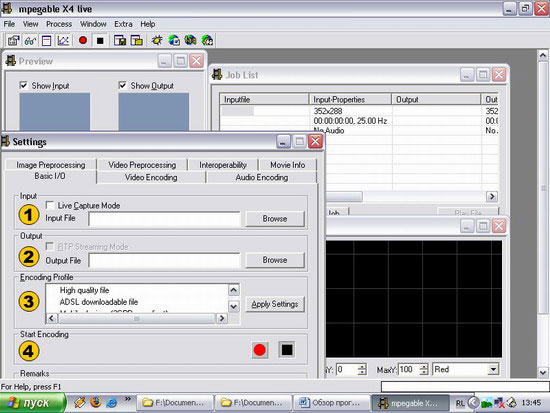The width and height of the screenshot is (550, 413).
Task: Open the View menu
Action: point(31,24)
